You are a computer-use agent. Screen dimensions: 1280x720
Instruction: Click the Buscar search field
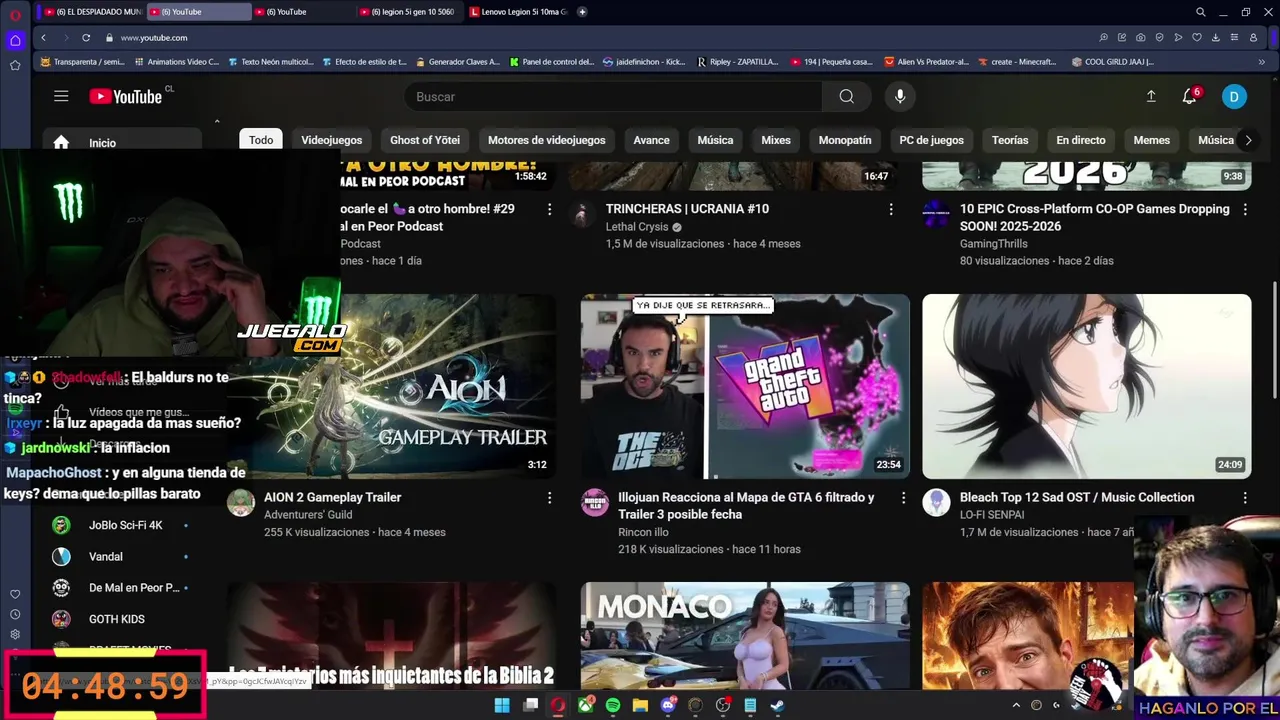(613, 96)
